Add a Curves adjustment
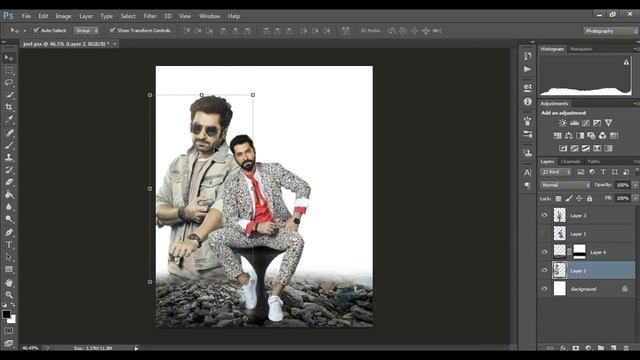Screen dimensions: 640x360 click(x=586, y=123)
